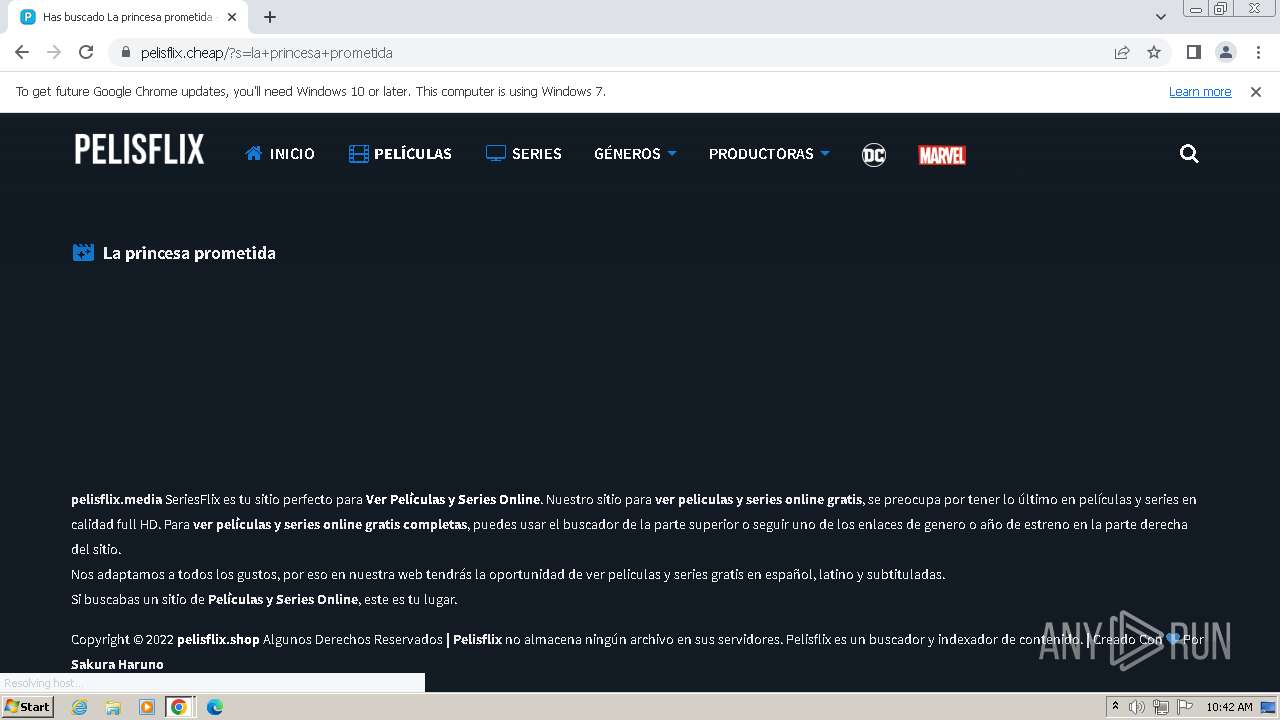Bookmark this page with the star
Viewport: 1280px width, 720px height.
(1154, 53)
